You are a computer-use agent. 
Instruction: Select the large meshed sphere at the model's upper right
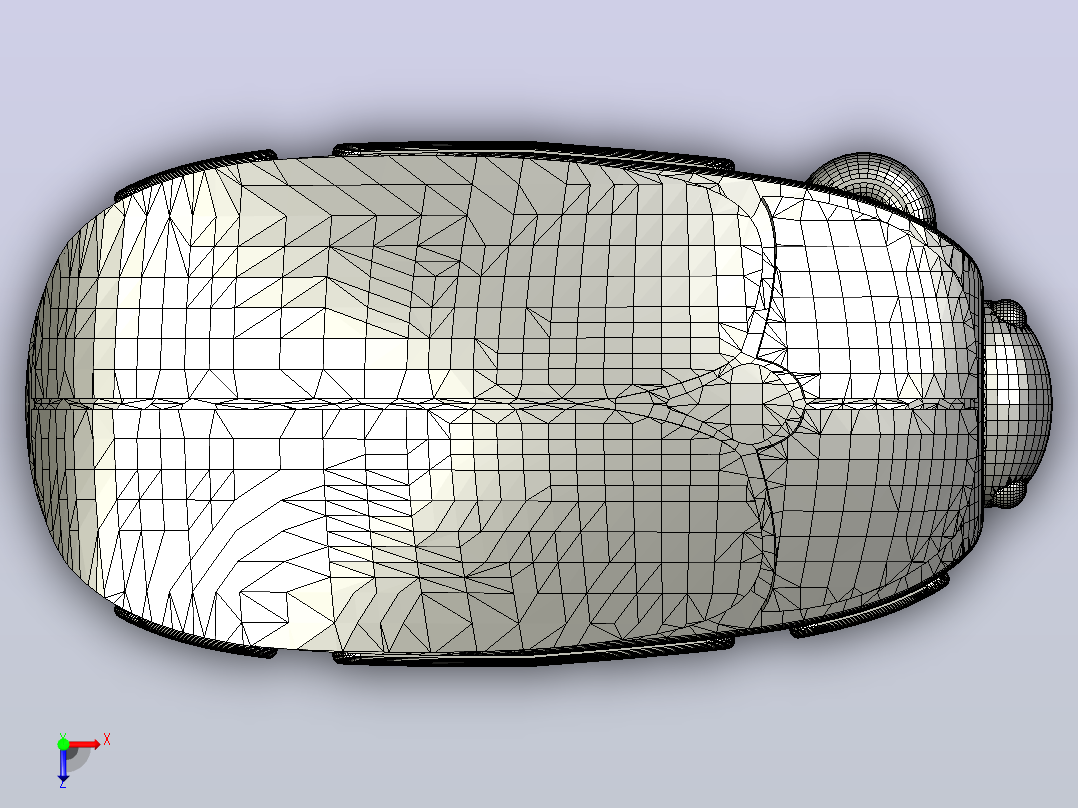click(874, 184)
